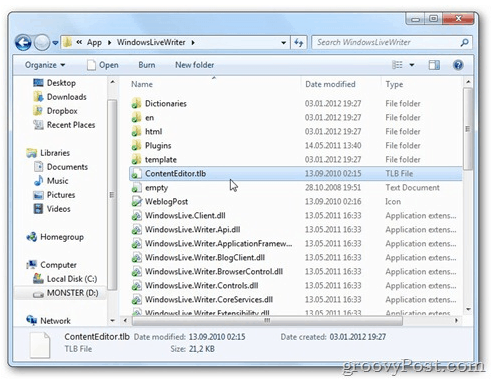The width and height of the screenshot is (491, 379).
Task: Click the WindowsLive.Writer.Controls.dll file icon
Action: pyautogui.click(x=136, y=286)
